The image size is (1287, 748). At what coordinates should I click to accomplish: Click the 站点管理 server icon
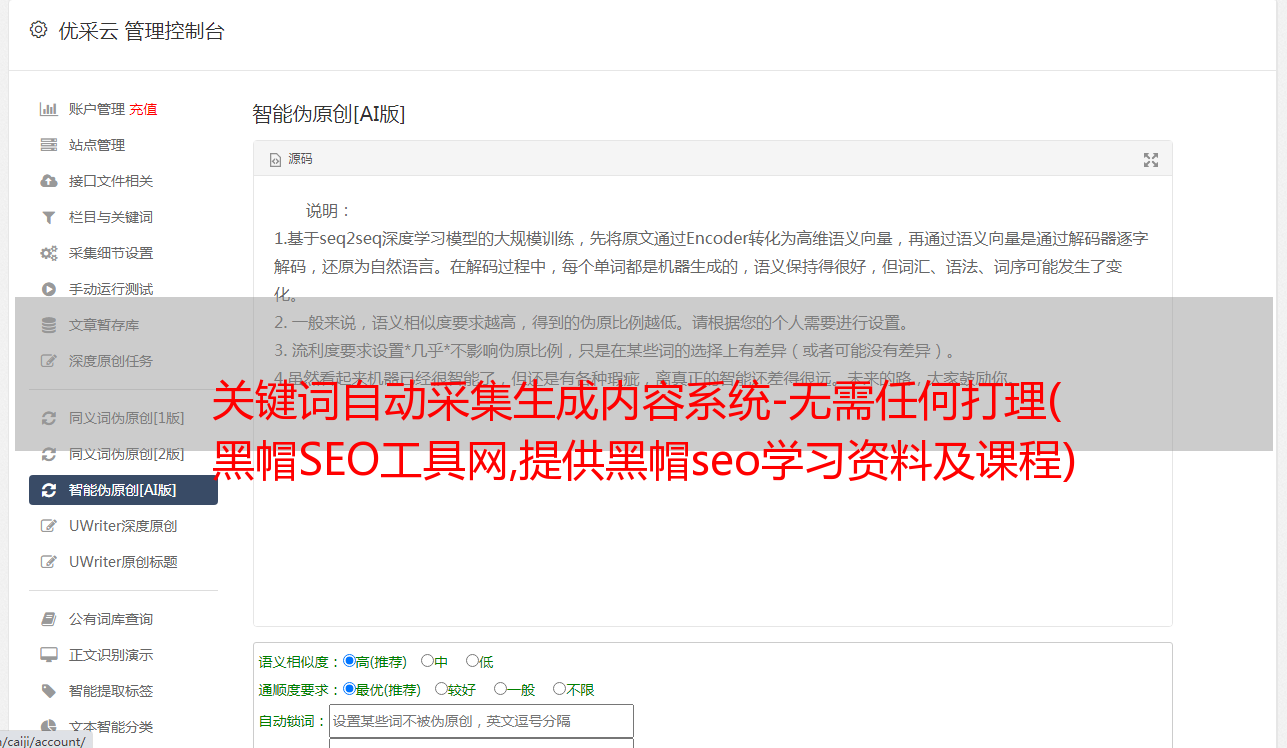point(48,145)
